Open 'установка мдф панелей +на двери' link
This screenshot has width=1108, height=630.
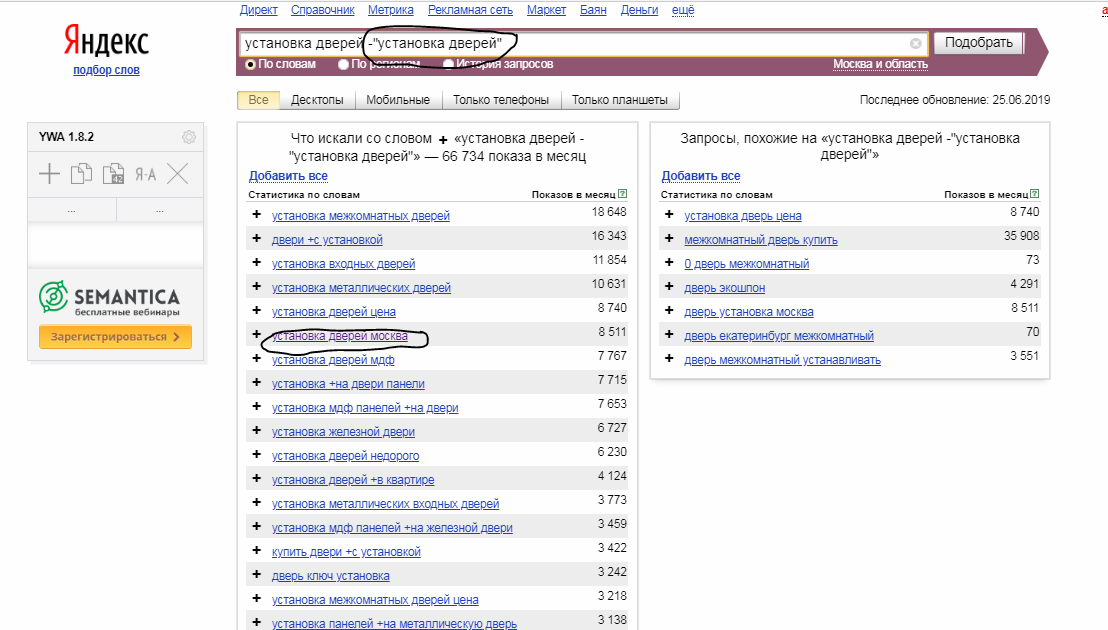tap(365, 408)
